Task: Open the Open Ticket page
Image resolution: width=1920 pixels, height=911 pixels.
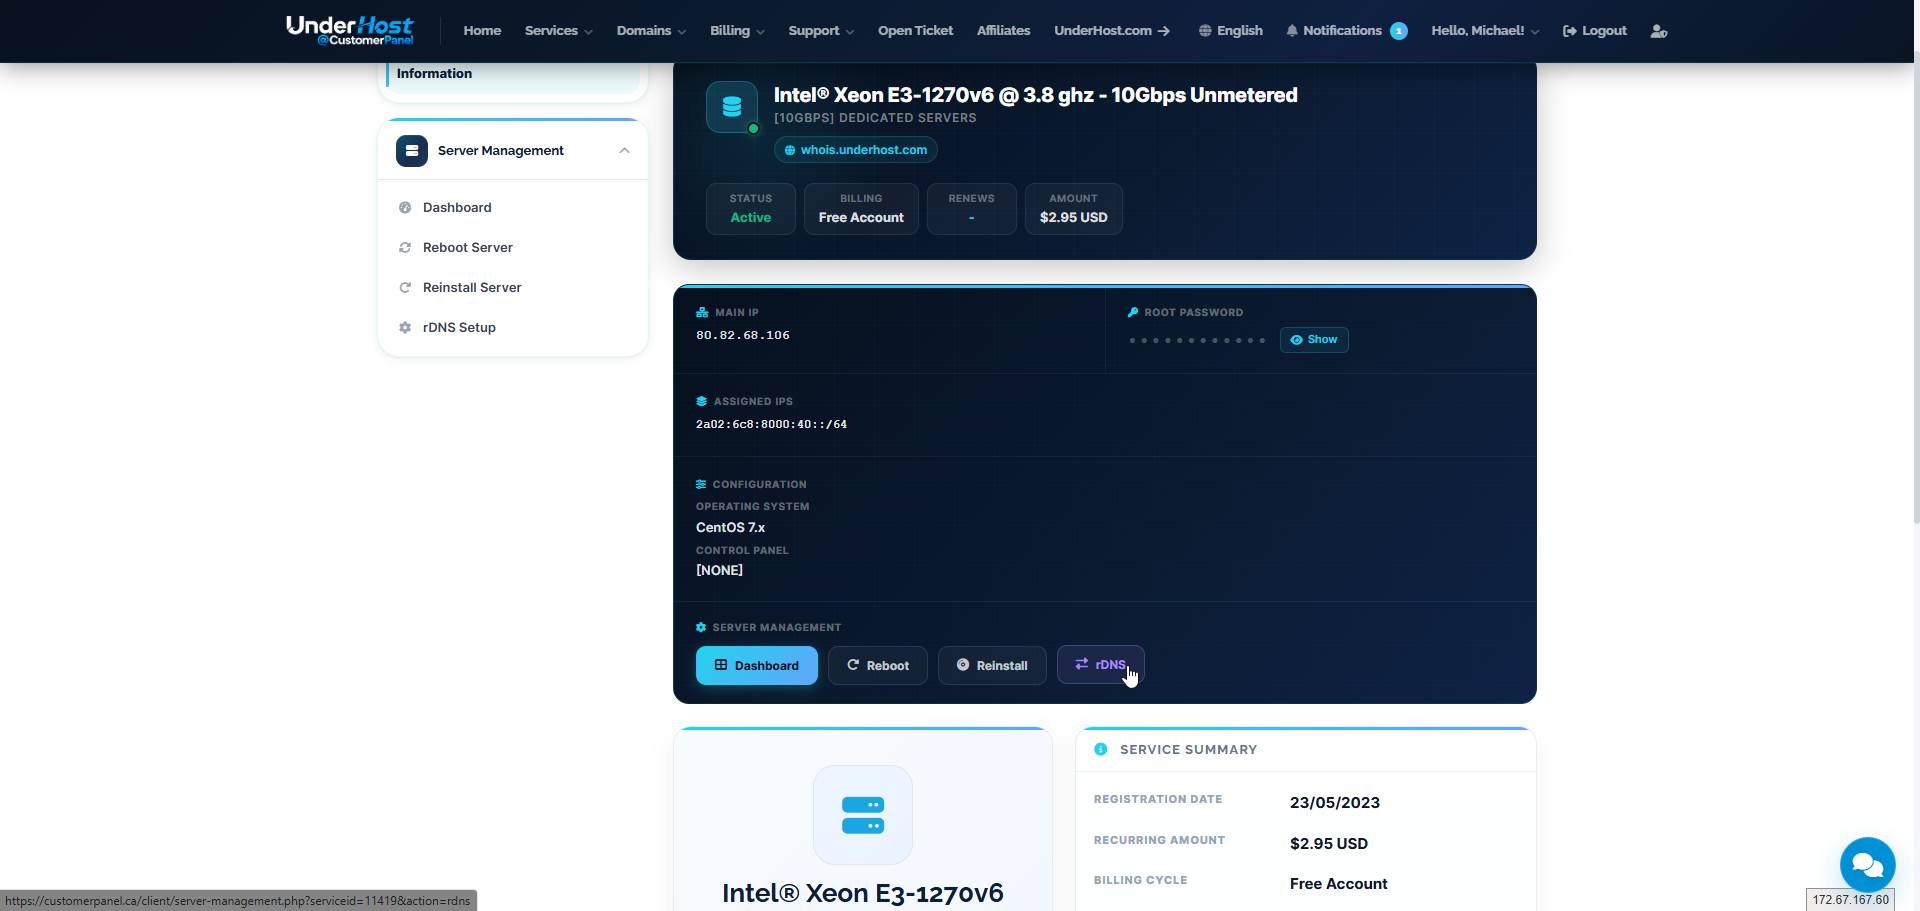Action: click(x=915, y=31)
